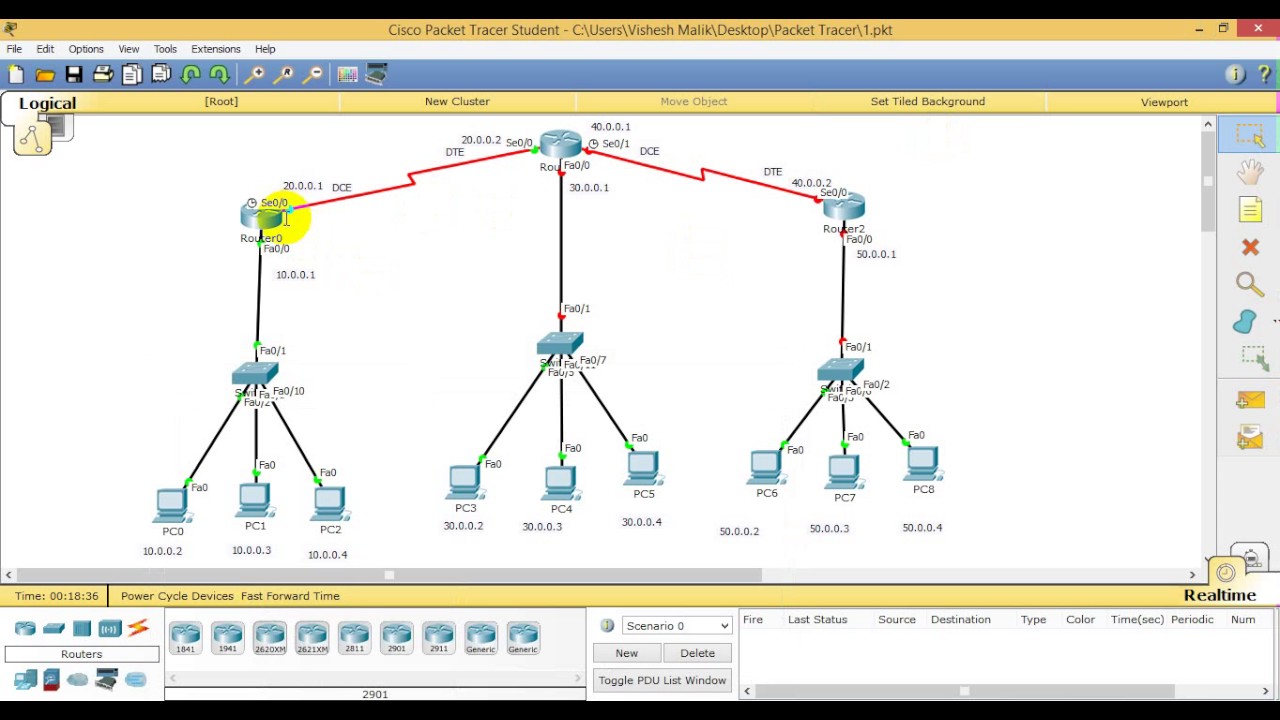This screenshot has height=720, width=1280.
Task: Open the Edit menu
Action: pyautogui.click(x=45, y=48)
